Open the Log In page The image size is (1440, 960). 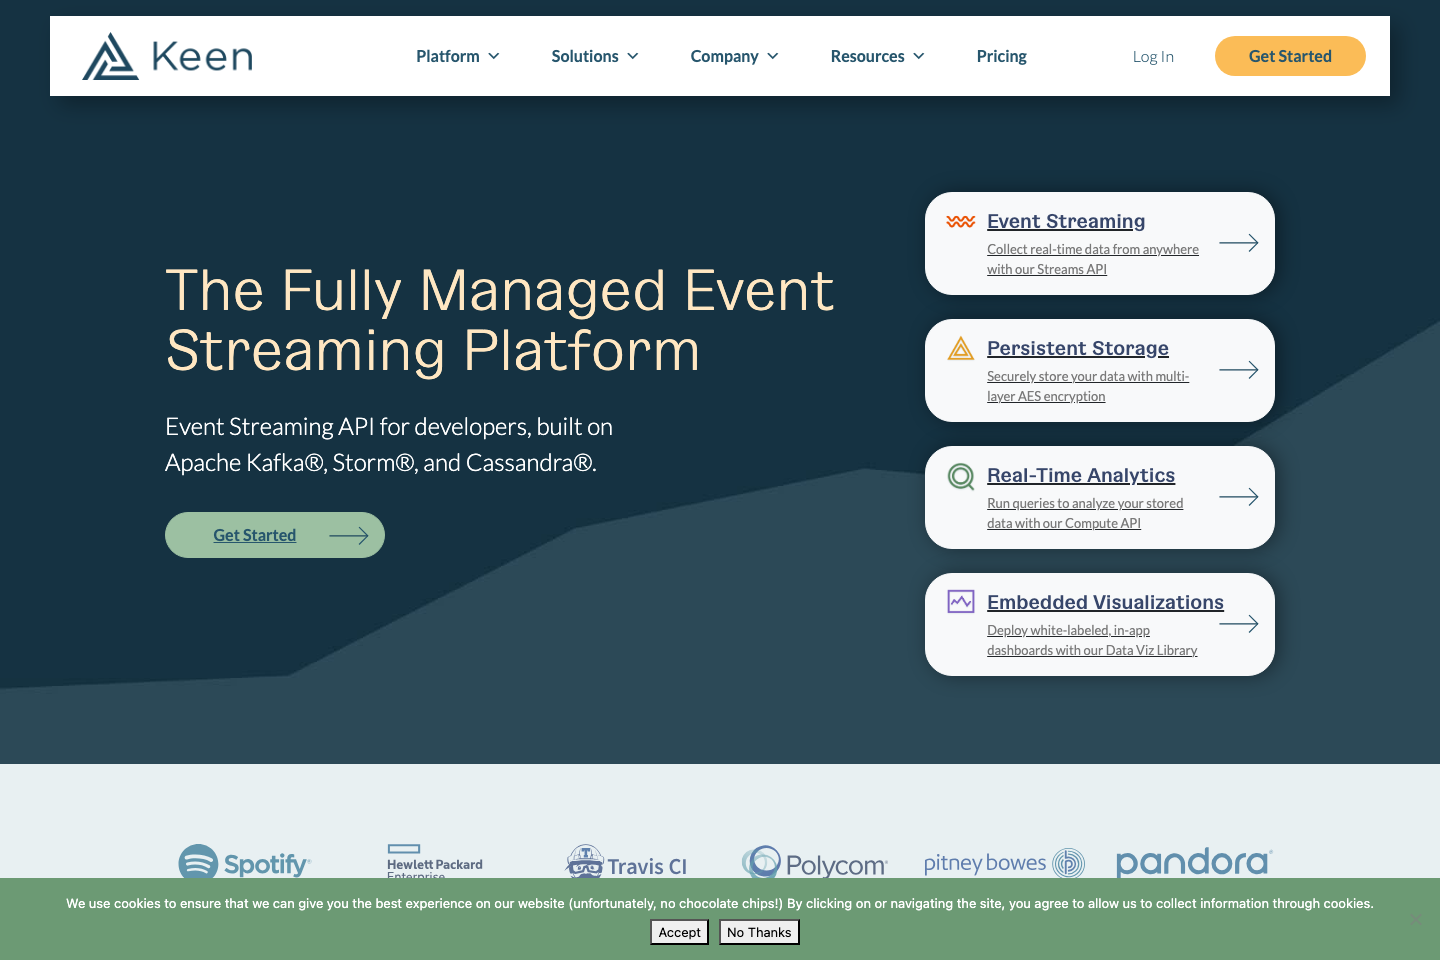[1153, 56]
